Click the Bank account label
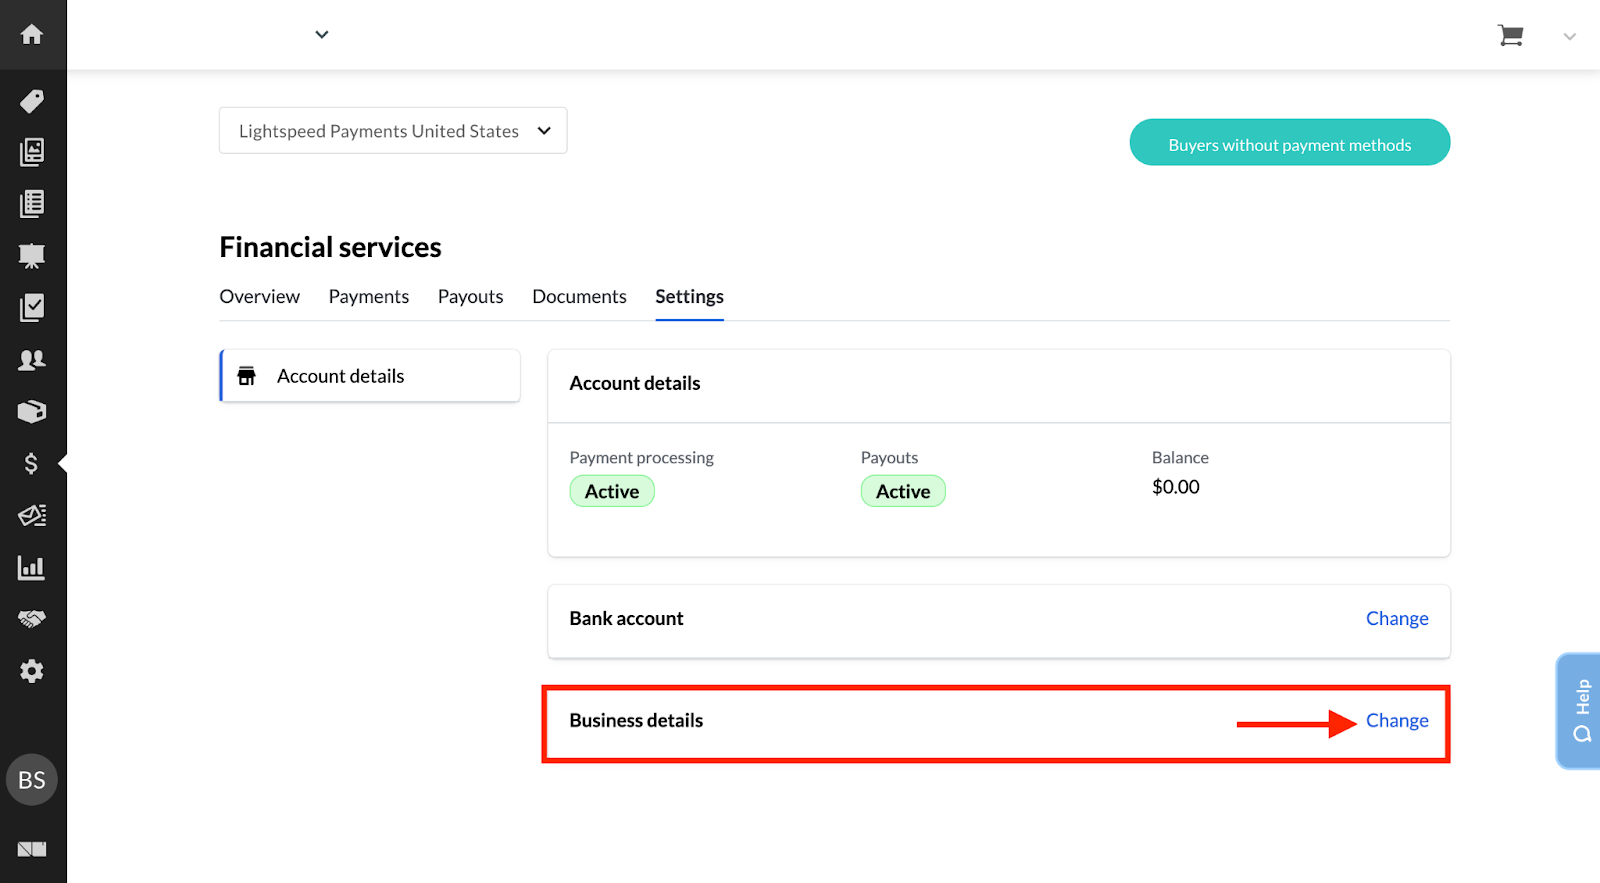Screen dimensions: 1600x883 click(627, 619)
